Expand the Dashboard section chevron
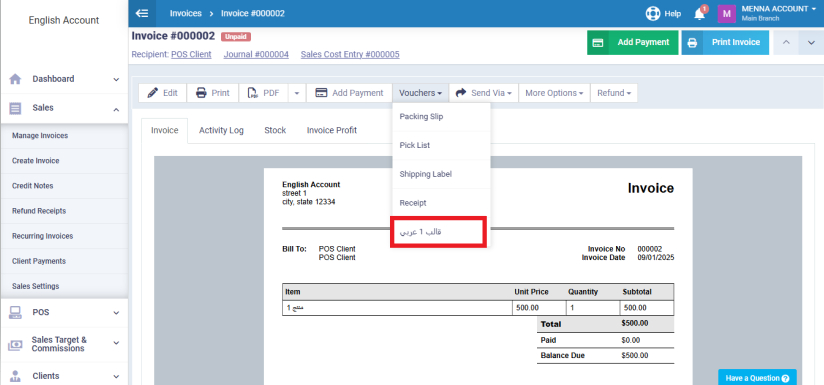824x385 pixels. (116, 79)
